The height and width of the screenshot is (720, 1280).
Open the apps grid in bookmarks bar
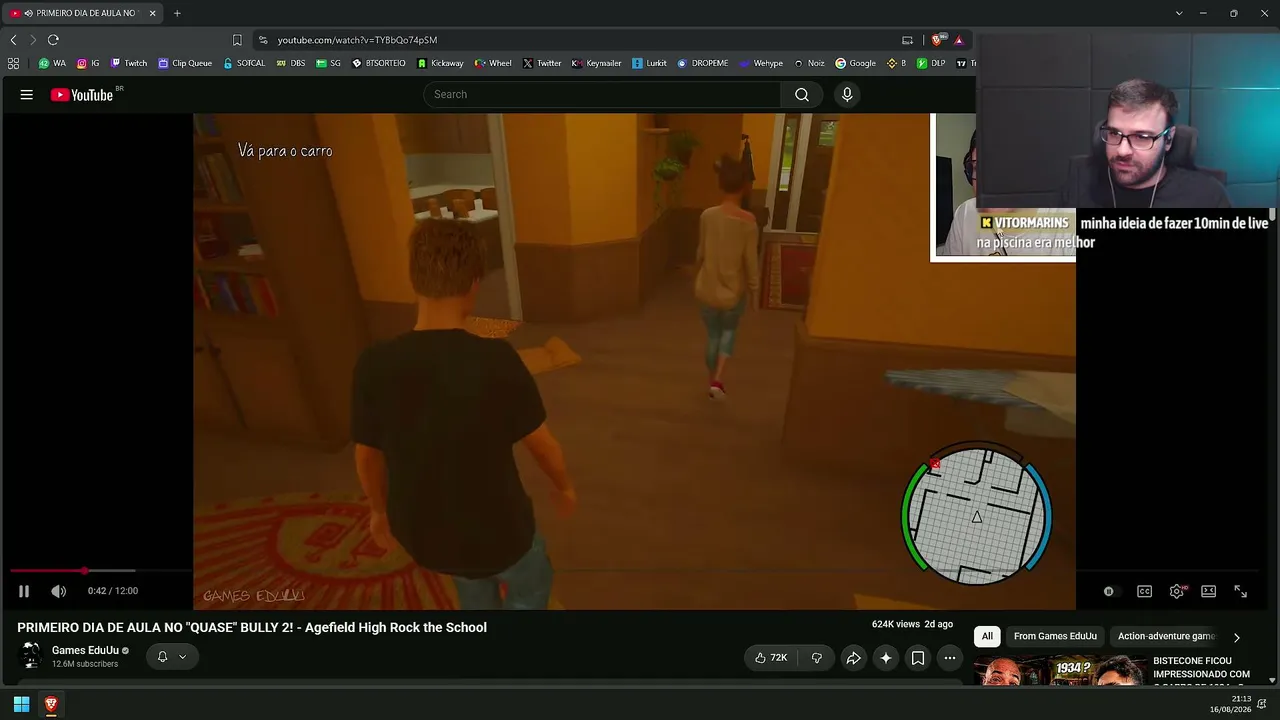[13, 63]
